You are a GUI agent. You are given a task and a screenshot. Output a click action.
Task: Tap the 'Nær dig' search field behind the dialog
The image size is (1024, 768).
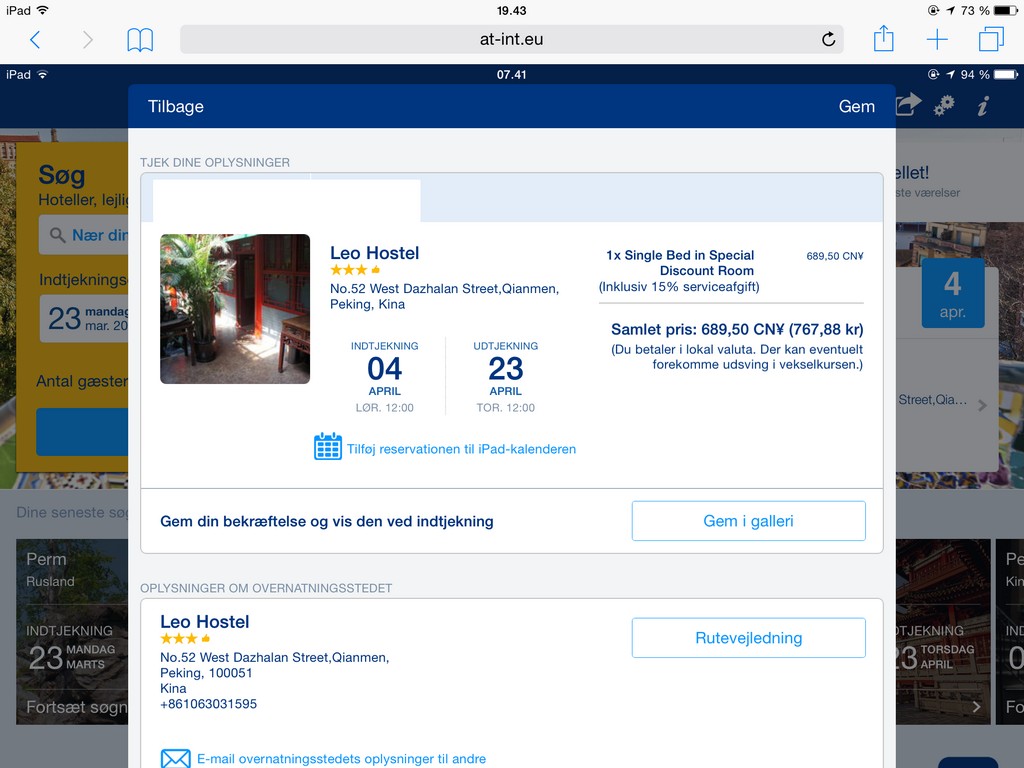click(84, 235)
